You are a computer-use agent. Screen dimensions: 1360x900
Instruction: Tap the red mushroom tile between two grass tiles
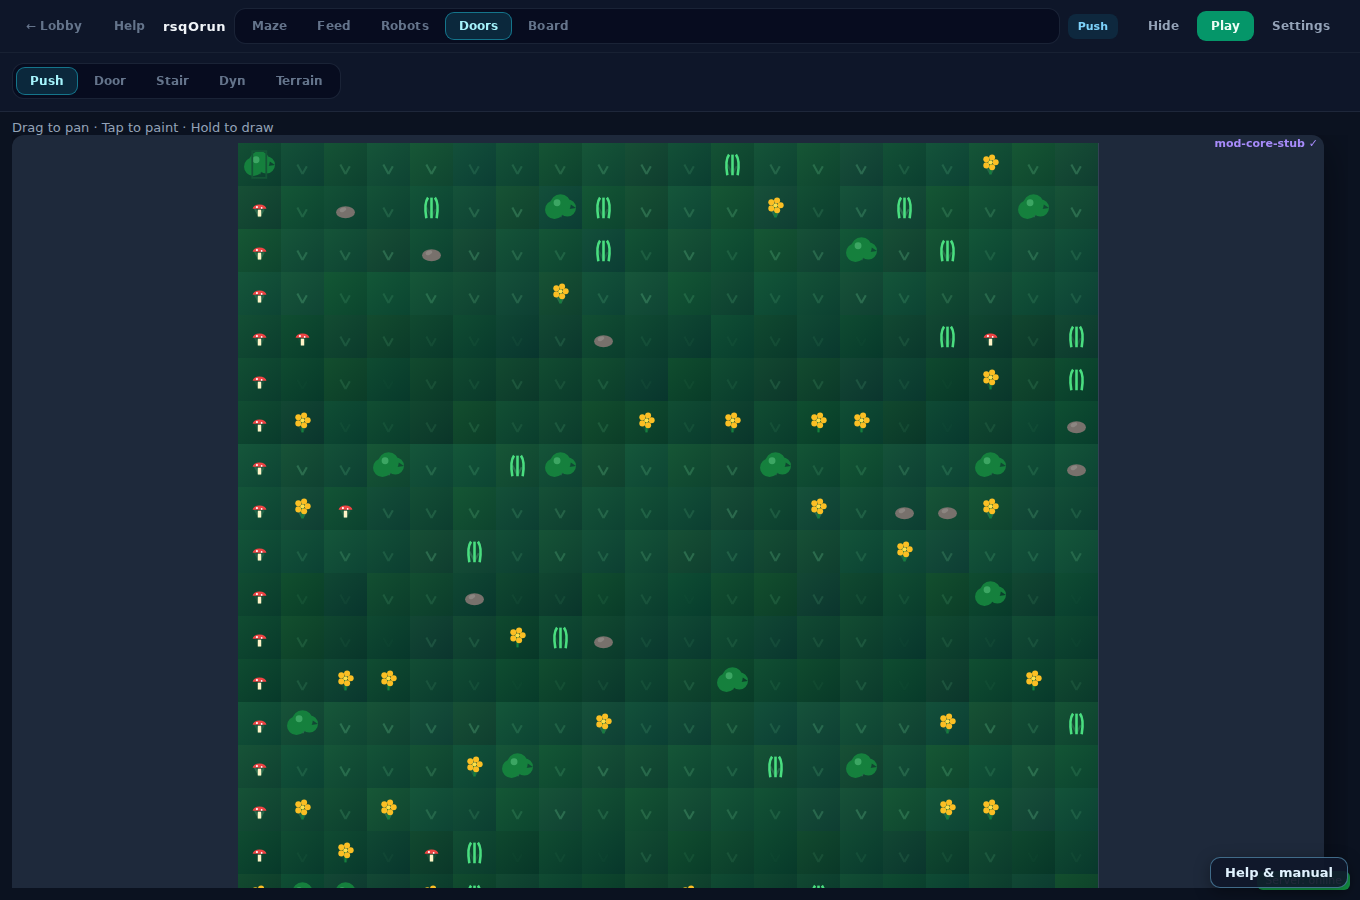click(990, 337)
